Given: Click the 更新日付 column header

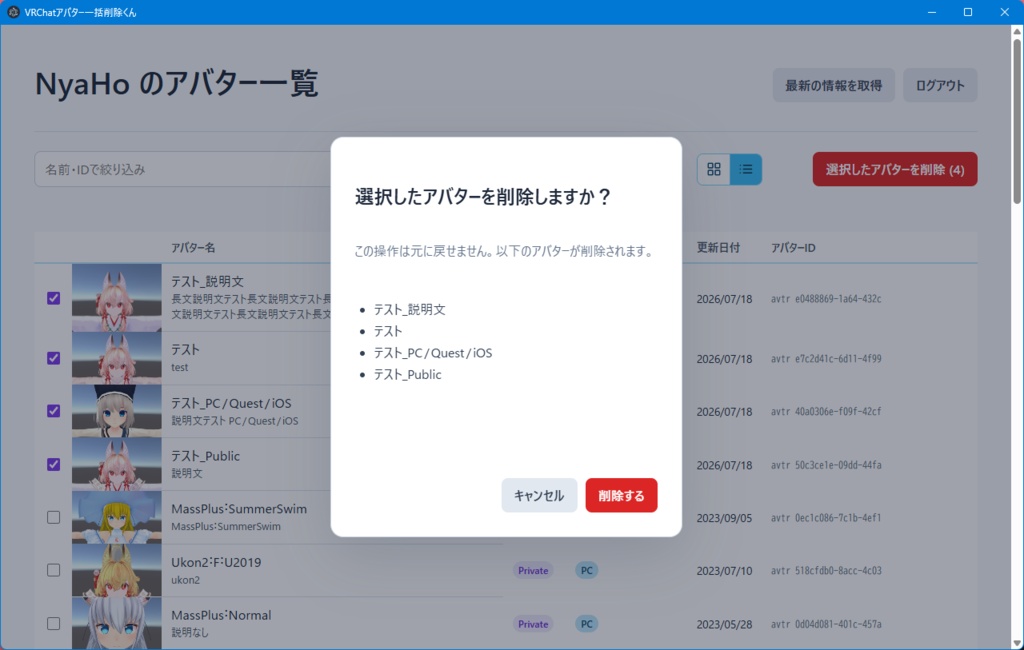Looking at the screenshot, I should [x=718, y=248].
